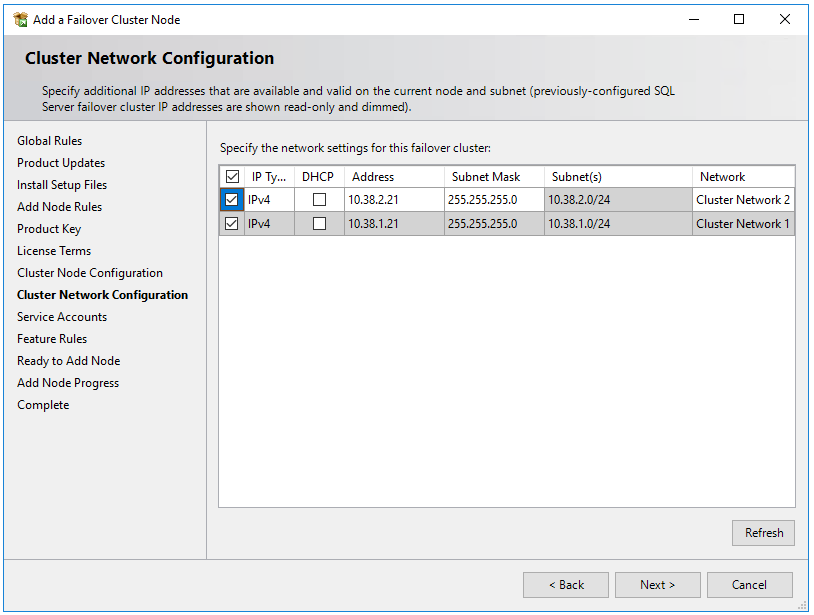This screenshot has height=615, width=814.
Task: Open the Service Accounts step
Action: 61,316
